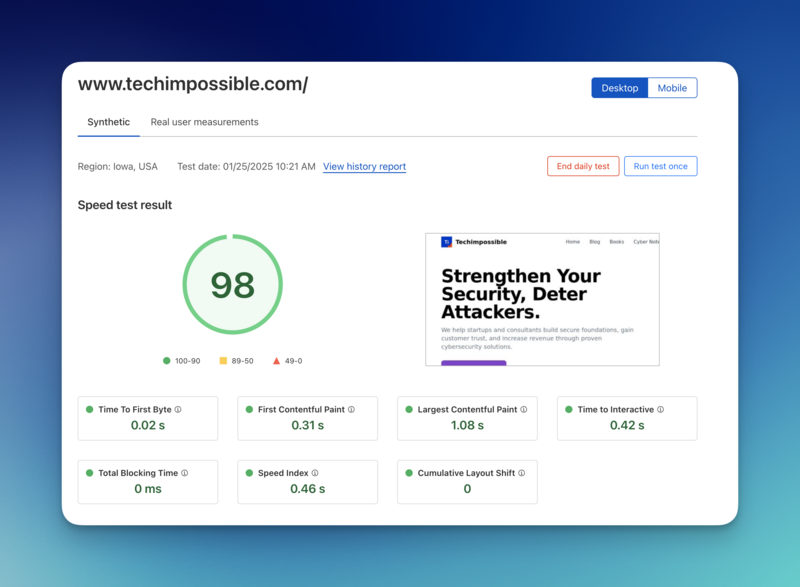This screenshot has width=800, height=587.
Task: Click info icon beside First Contentful Paint
Action: [351, 410]
